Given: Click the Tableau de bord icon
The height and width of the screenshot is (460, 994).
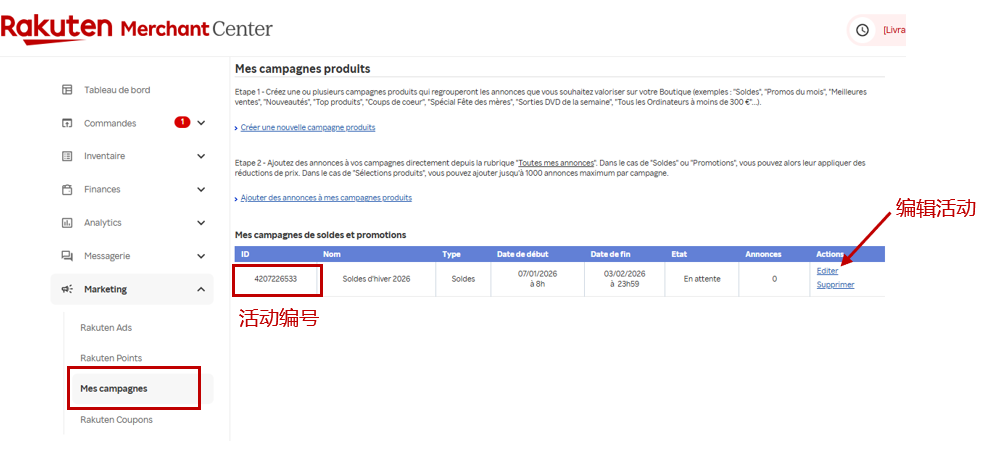Looking at the screenshot, I should click(x=67, y=90).
